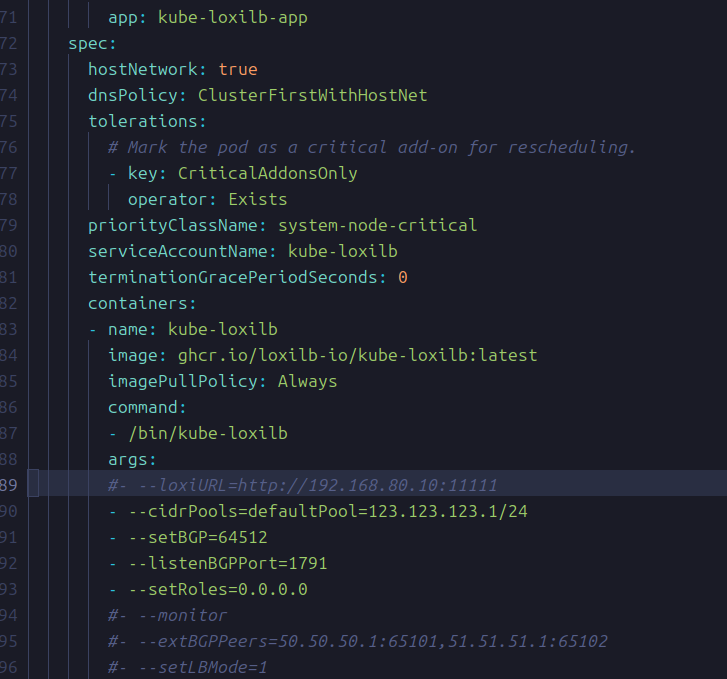Click the --setBGP=64512 argument

coord(197,537)
